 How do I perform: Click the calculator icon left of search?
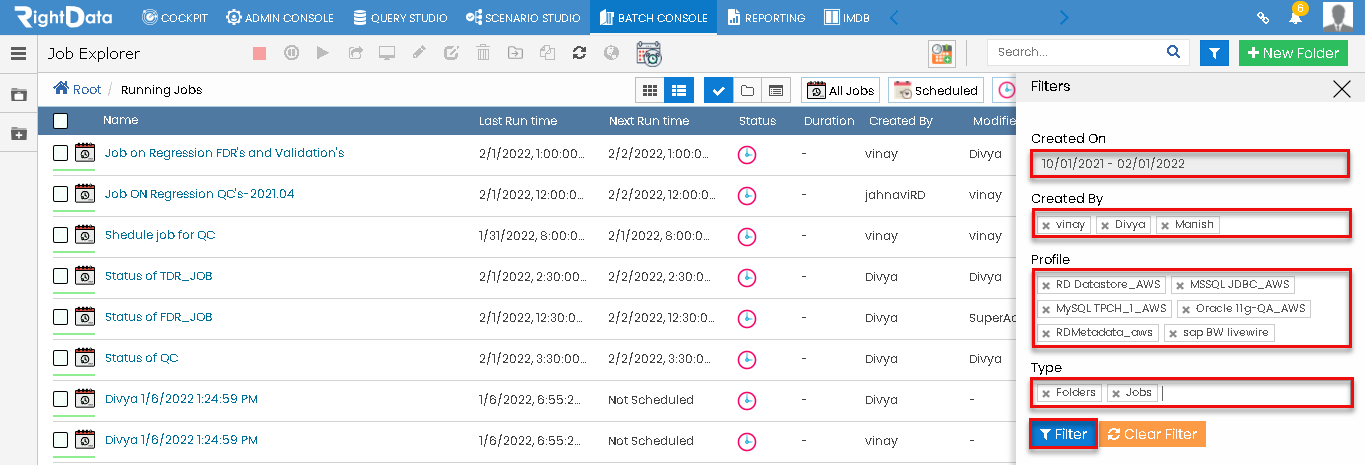[x=941, y=53]
